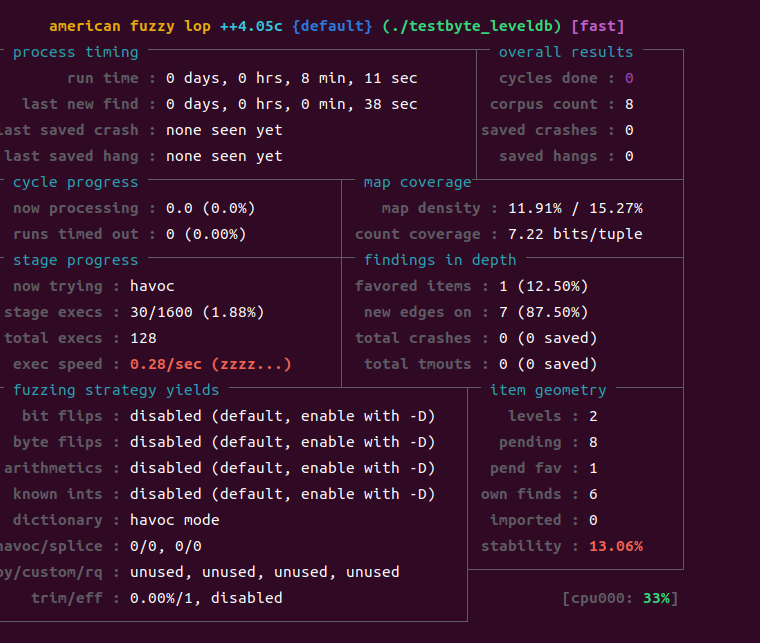Click the saved hangs value 0
The width and height of the screenshot is (760, 643).
[x=629, y=157]
